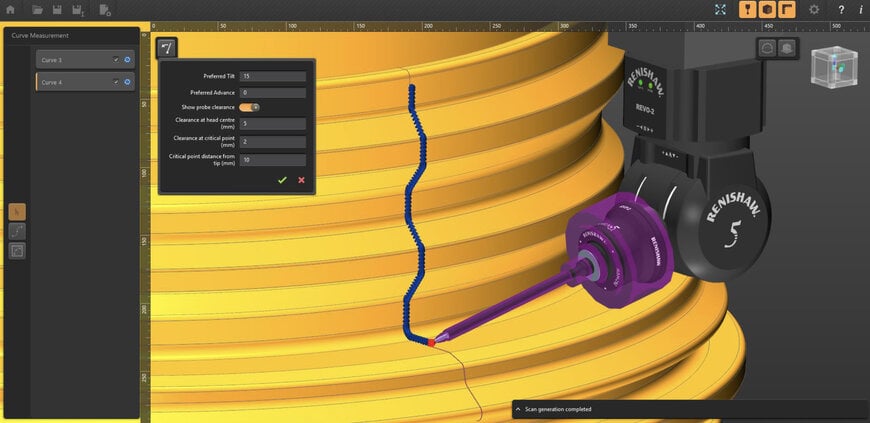Open the info 'i' icon
This screenshot has height=423, width=870.
tap(860, 9)
